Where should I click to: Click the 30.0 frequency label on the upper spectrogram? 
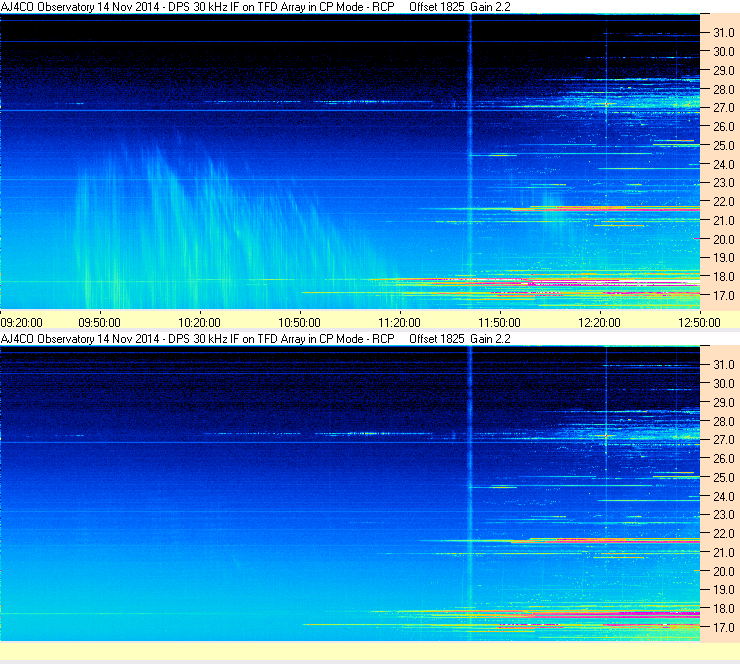click(723, 52)
